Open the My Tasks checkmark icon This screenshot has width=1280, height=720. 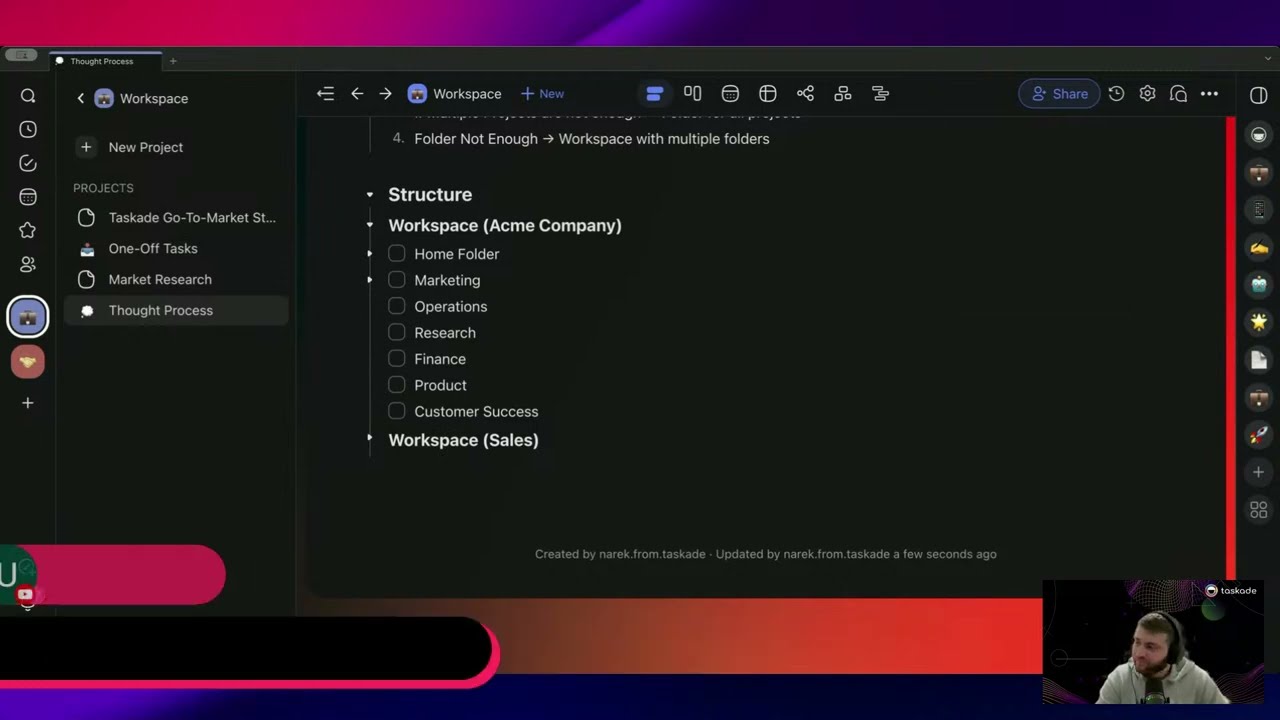pyautogui.click(x=28, y=163)
